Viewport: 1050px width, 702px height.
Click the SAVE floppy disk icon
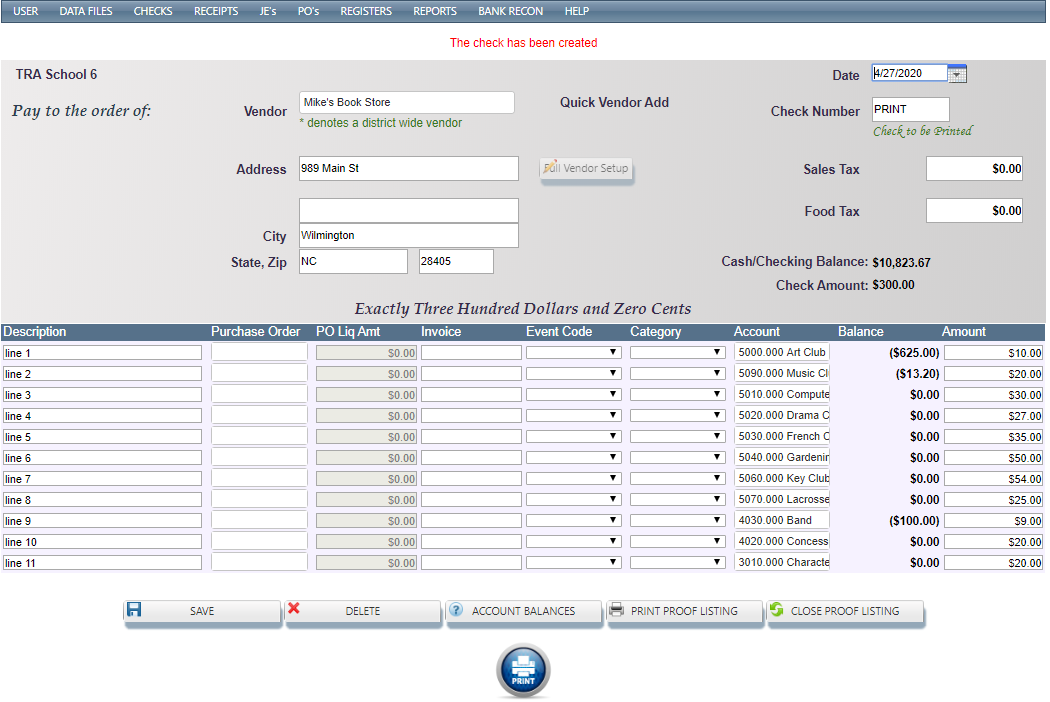(134, 609)
